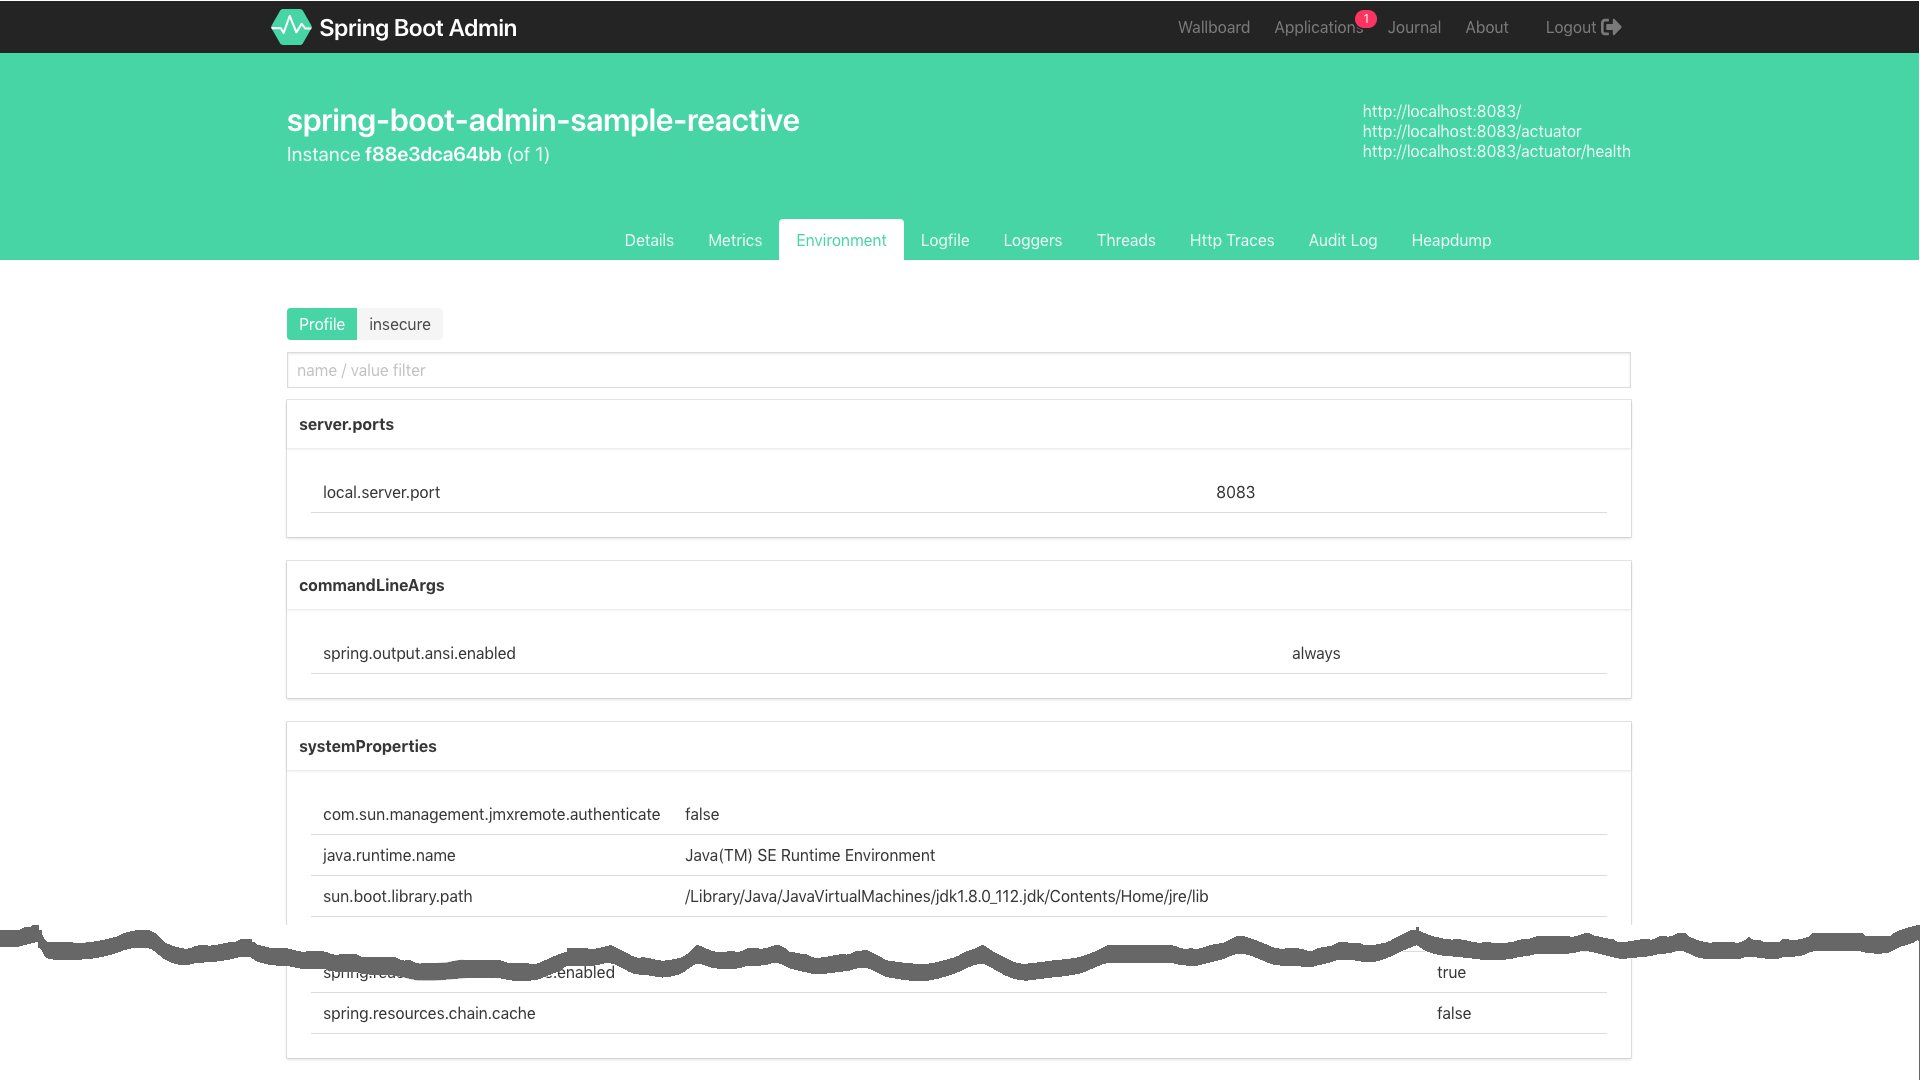Toggle the insecure profile tag
The height and width of the screenshot is (1080, 1920).
[400, 324]
